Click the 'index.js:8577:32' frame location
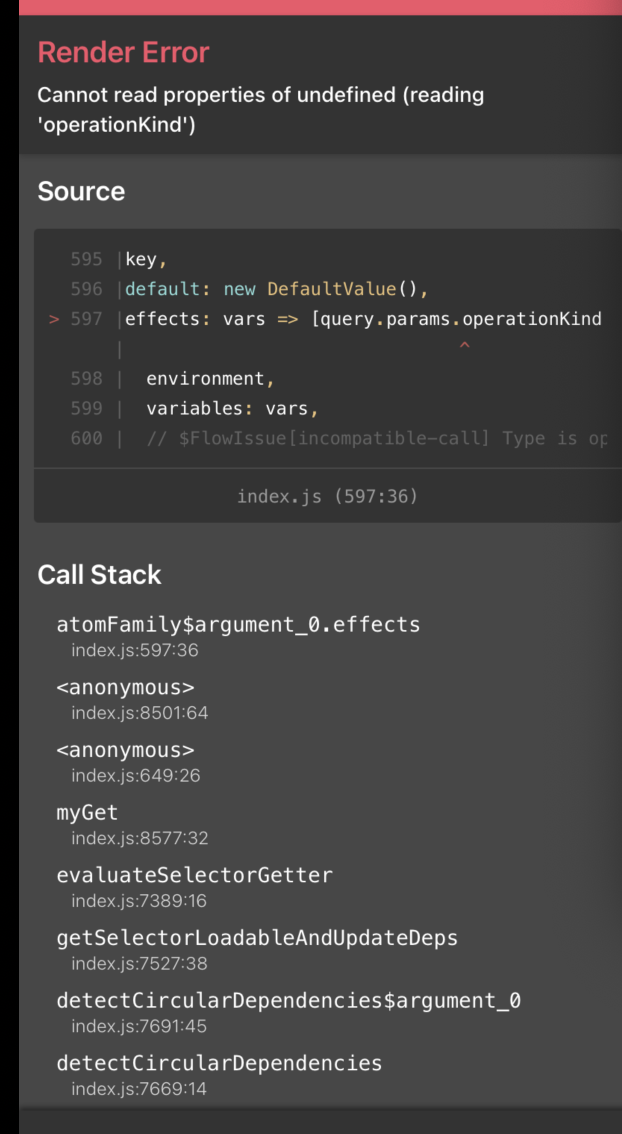 [140, 839]
